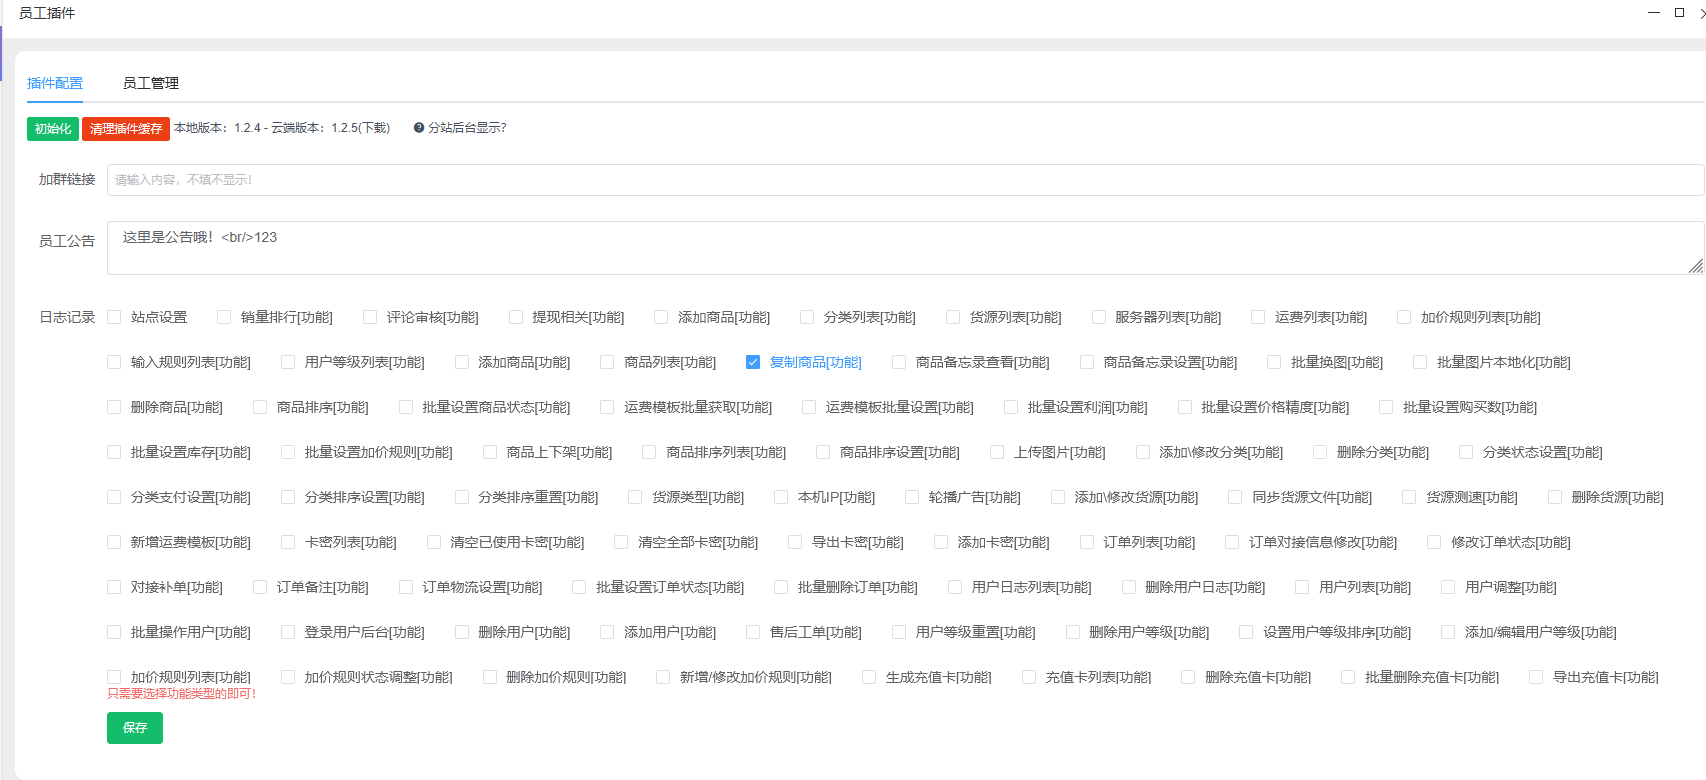Select 提现相关[功能] checkbox
This screenshot has height=780, width=1706.
tap(516, 317)
